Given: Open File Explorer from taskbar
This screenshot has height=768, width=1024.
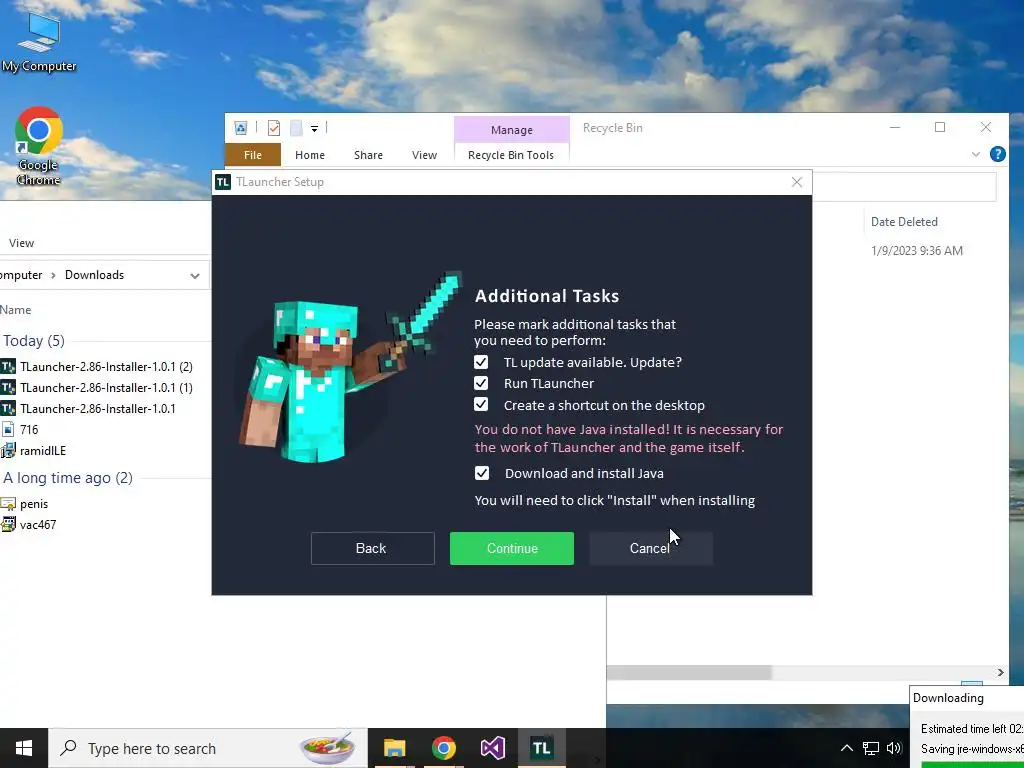Looking at the screenshot, I should pos(394,748).
